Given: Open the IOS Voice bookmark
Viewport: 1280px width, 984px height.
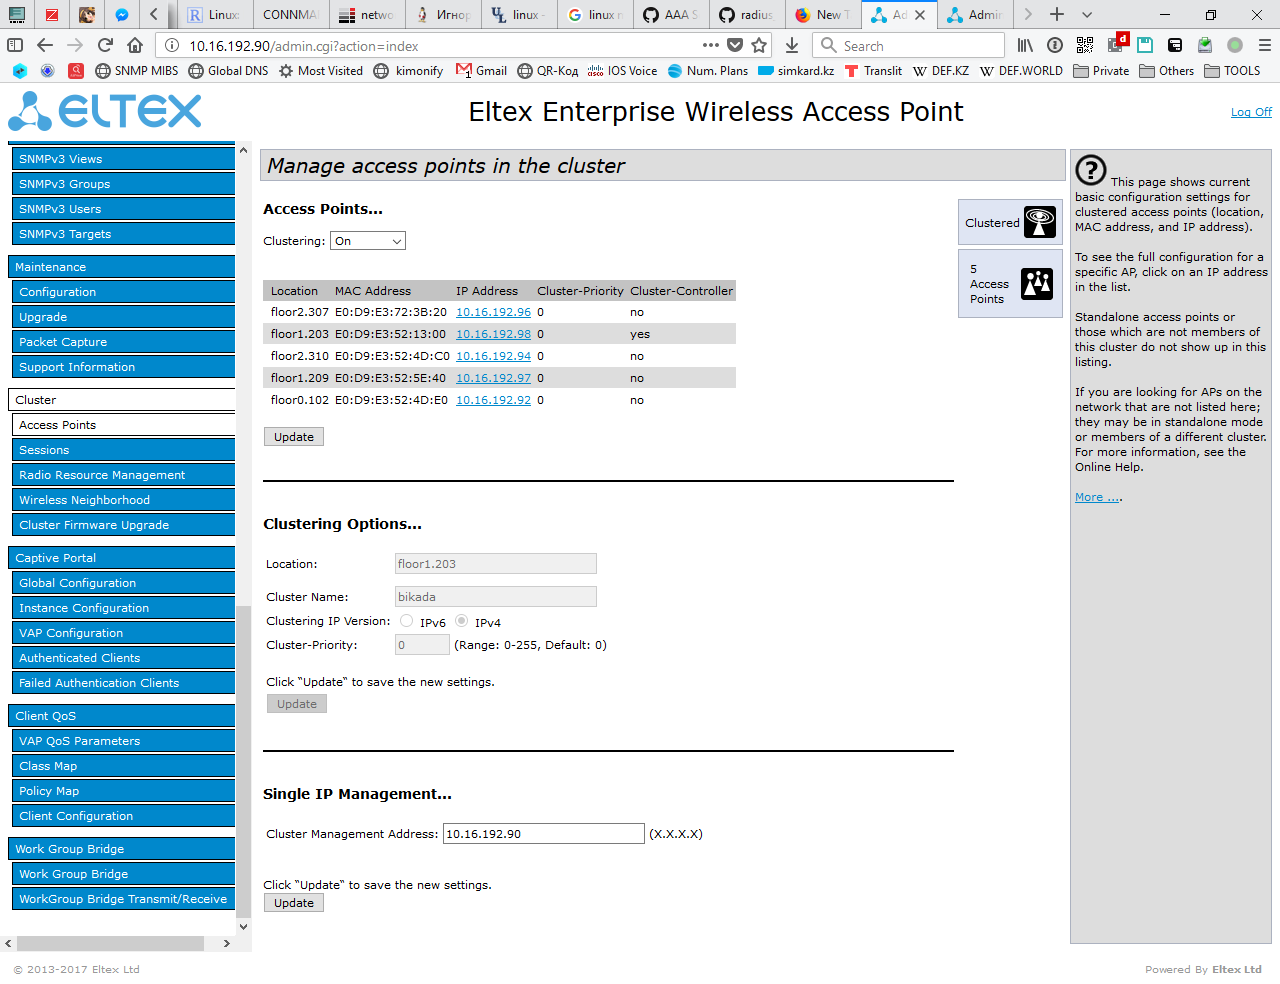Looking at the screenshot, I should 622,71.
